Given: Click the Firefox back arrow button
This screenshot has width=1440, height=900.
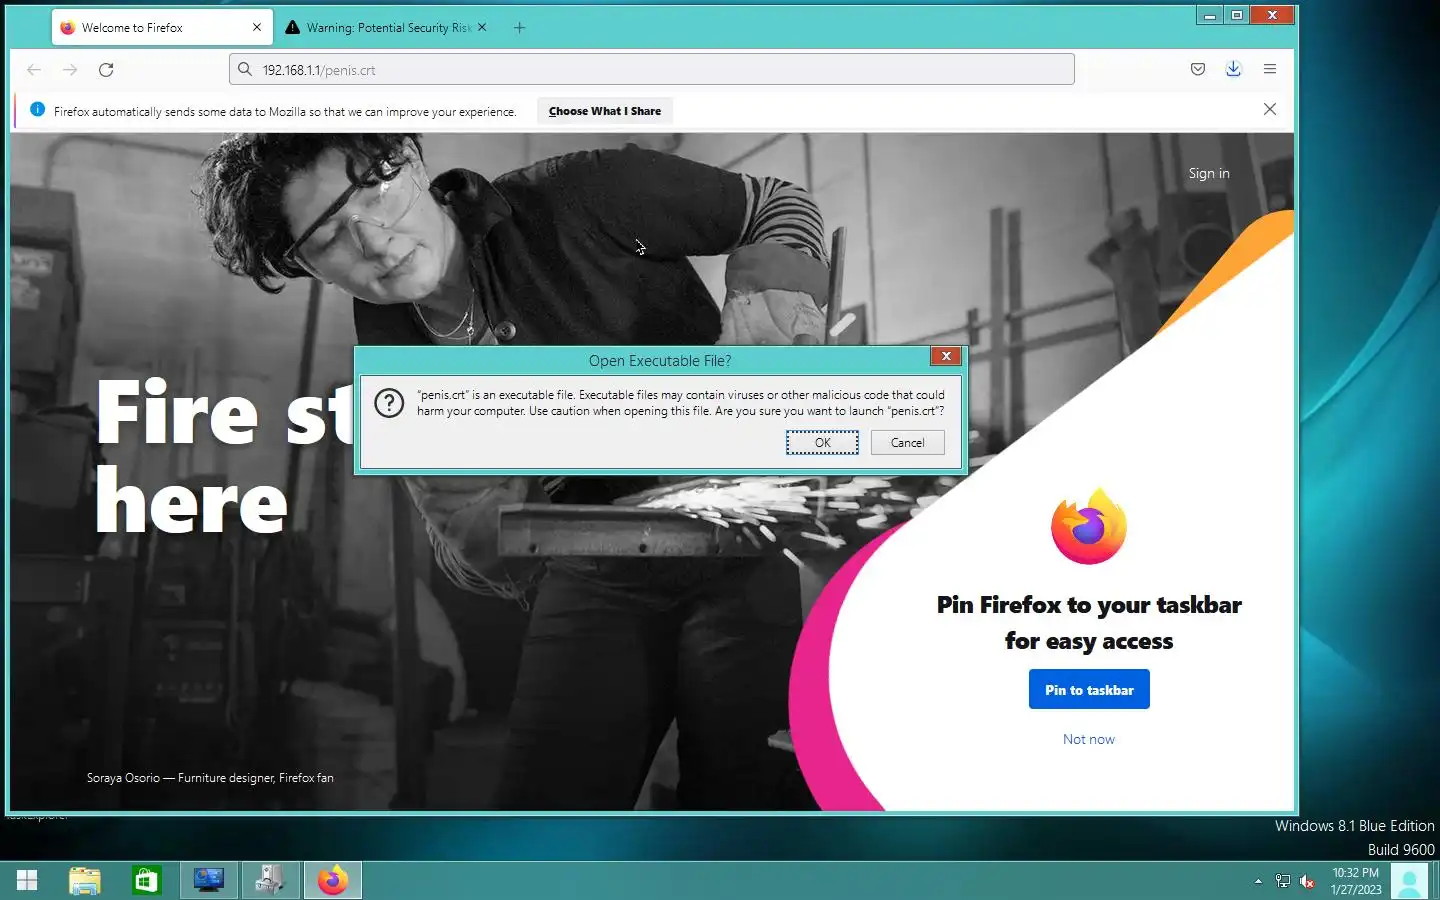Looking at the screenshot, I should tap(34, 70).
